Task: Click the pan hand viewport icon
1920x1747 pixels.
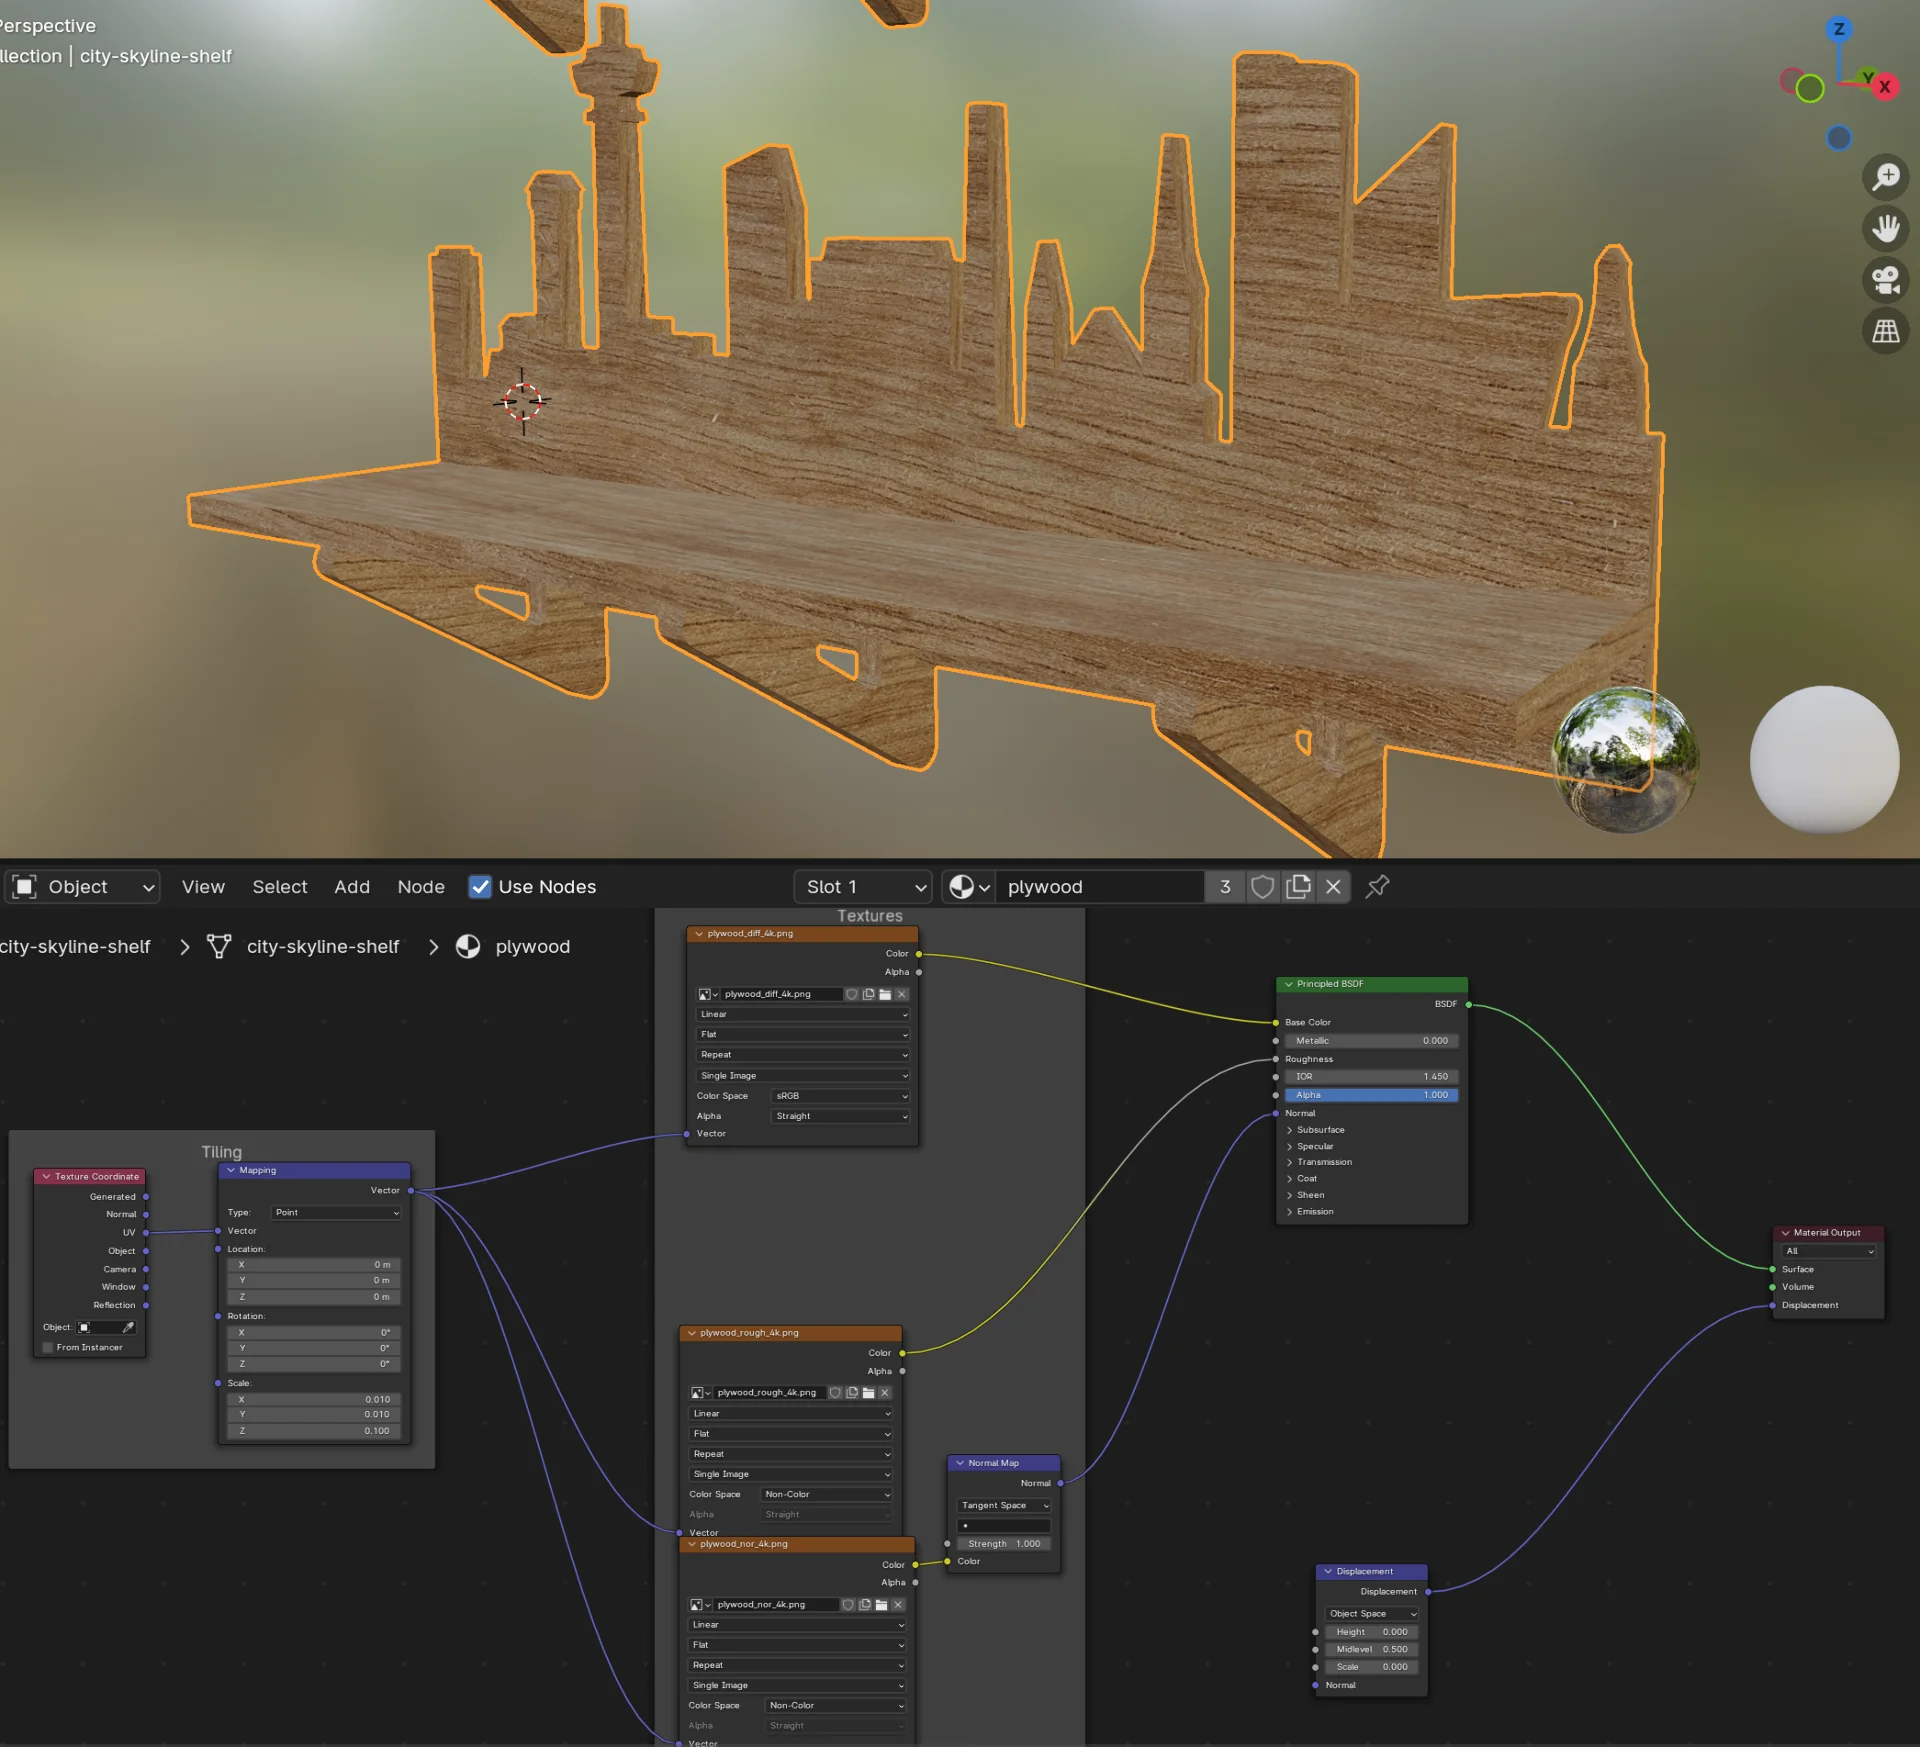Action: [1885, 229]
